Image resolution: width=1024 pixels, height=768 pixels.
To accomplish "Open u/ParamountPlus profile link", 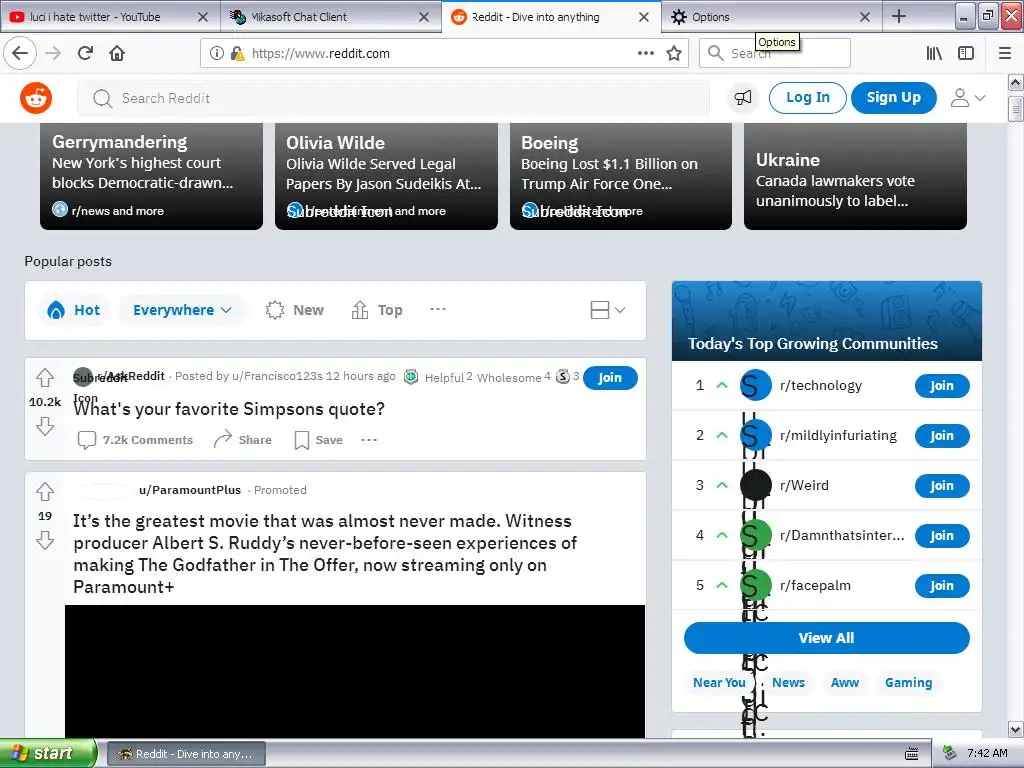I will 190,490.
